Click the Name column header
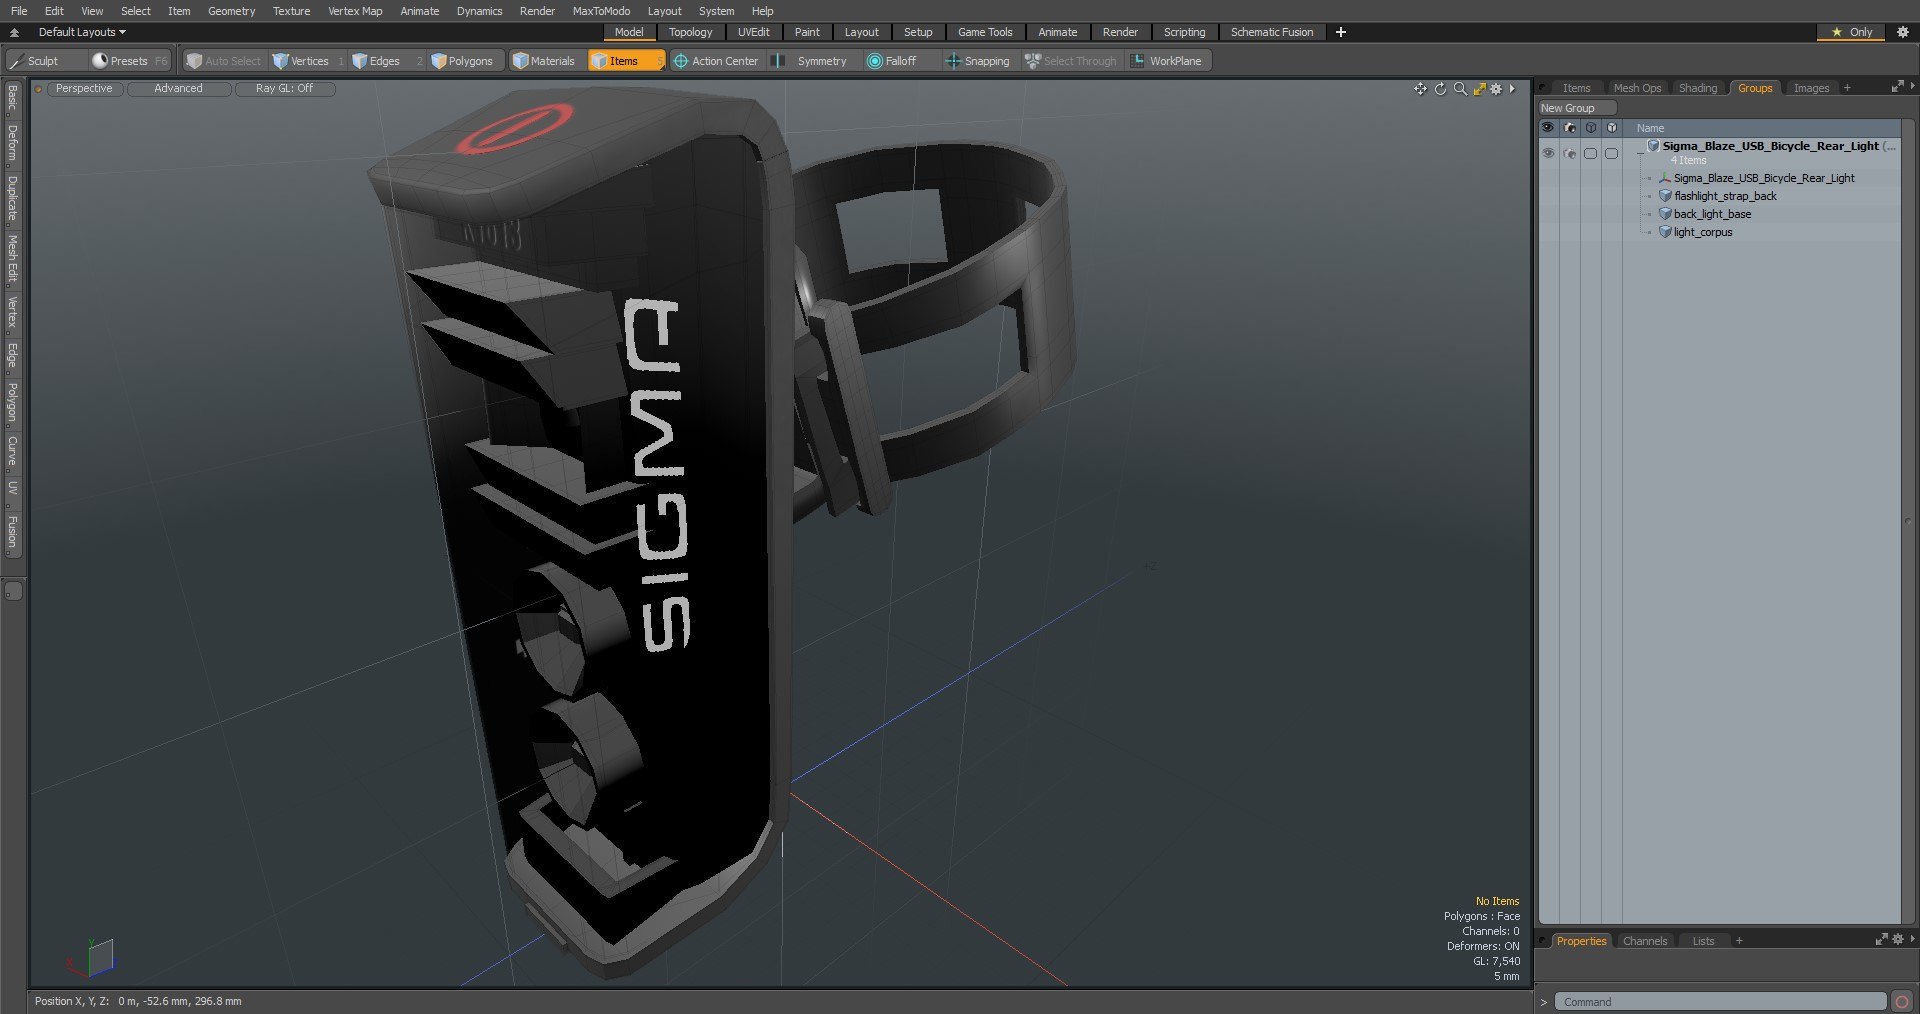The image size is (1920, 1014). coord(1650,128)
